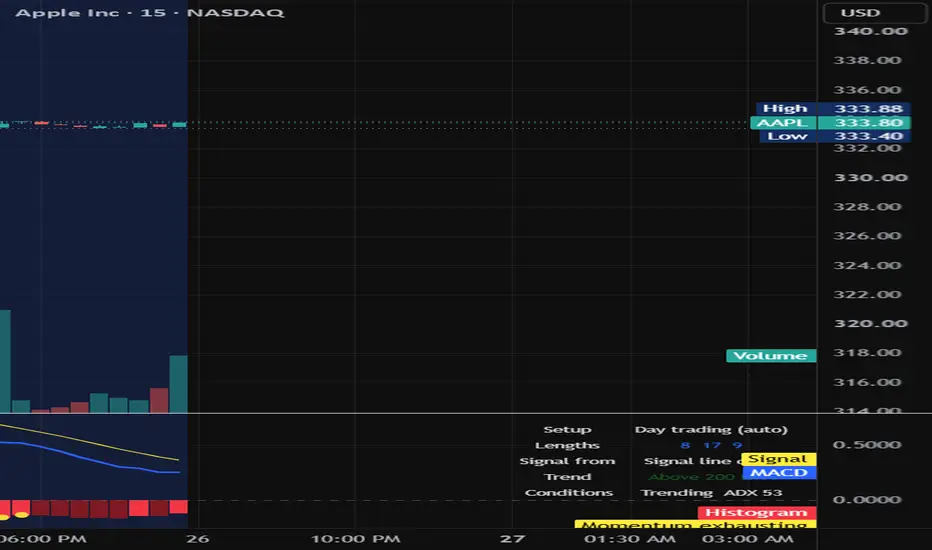Click the 320.00 price axis value
Viewport: 932px width, 550px height.
coord(871,323)
